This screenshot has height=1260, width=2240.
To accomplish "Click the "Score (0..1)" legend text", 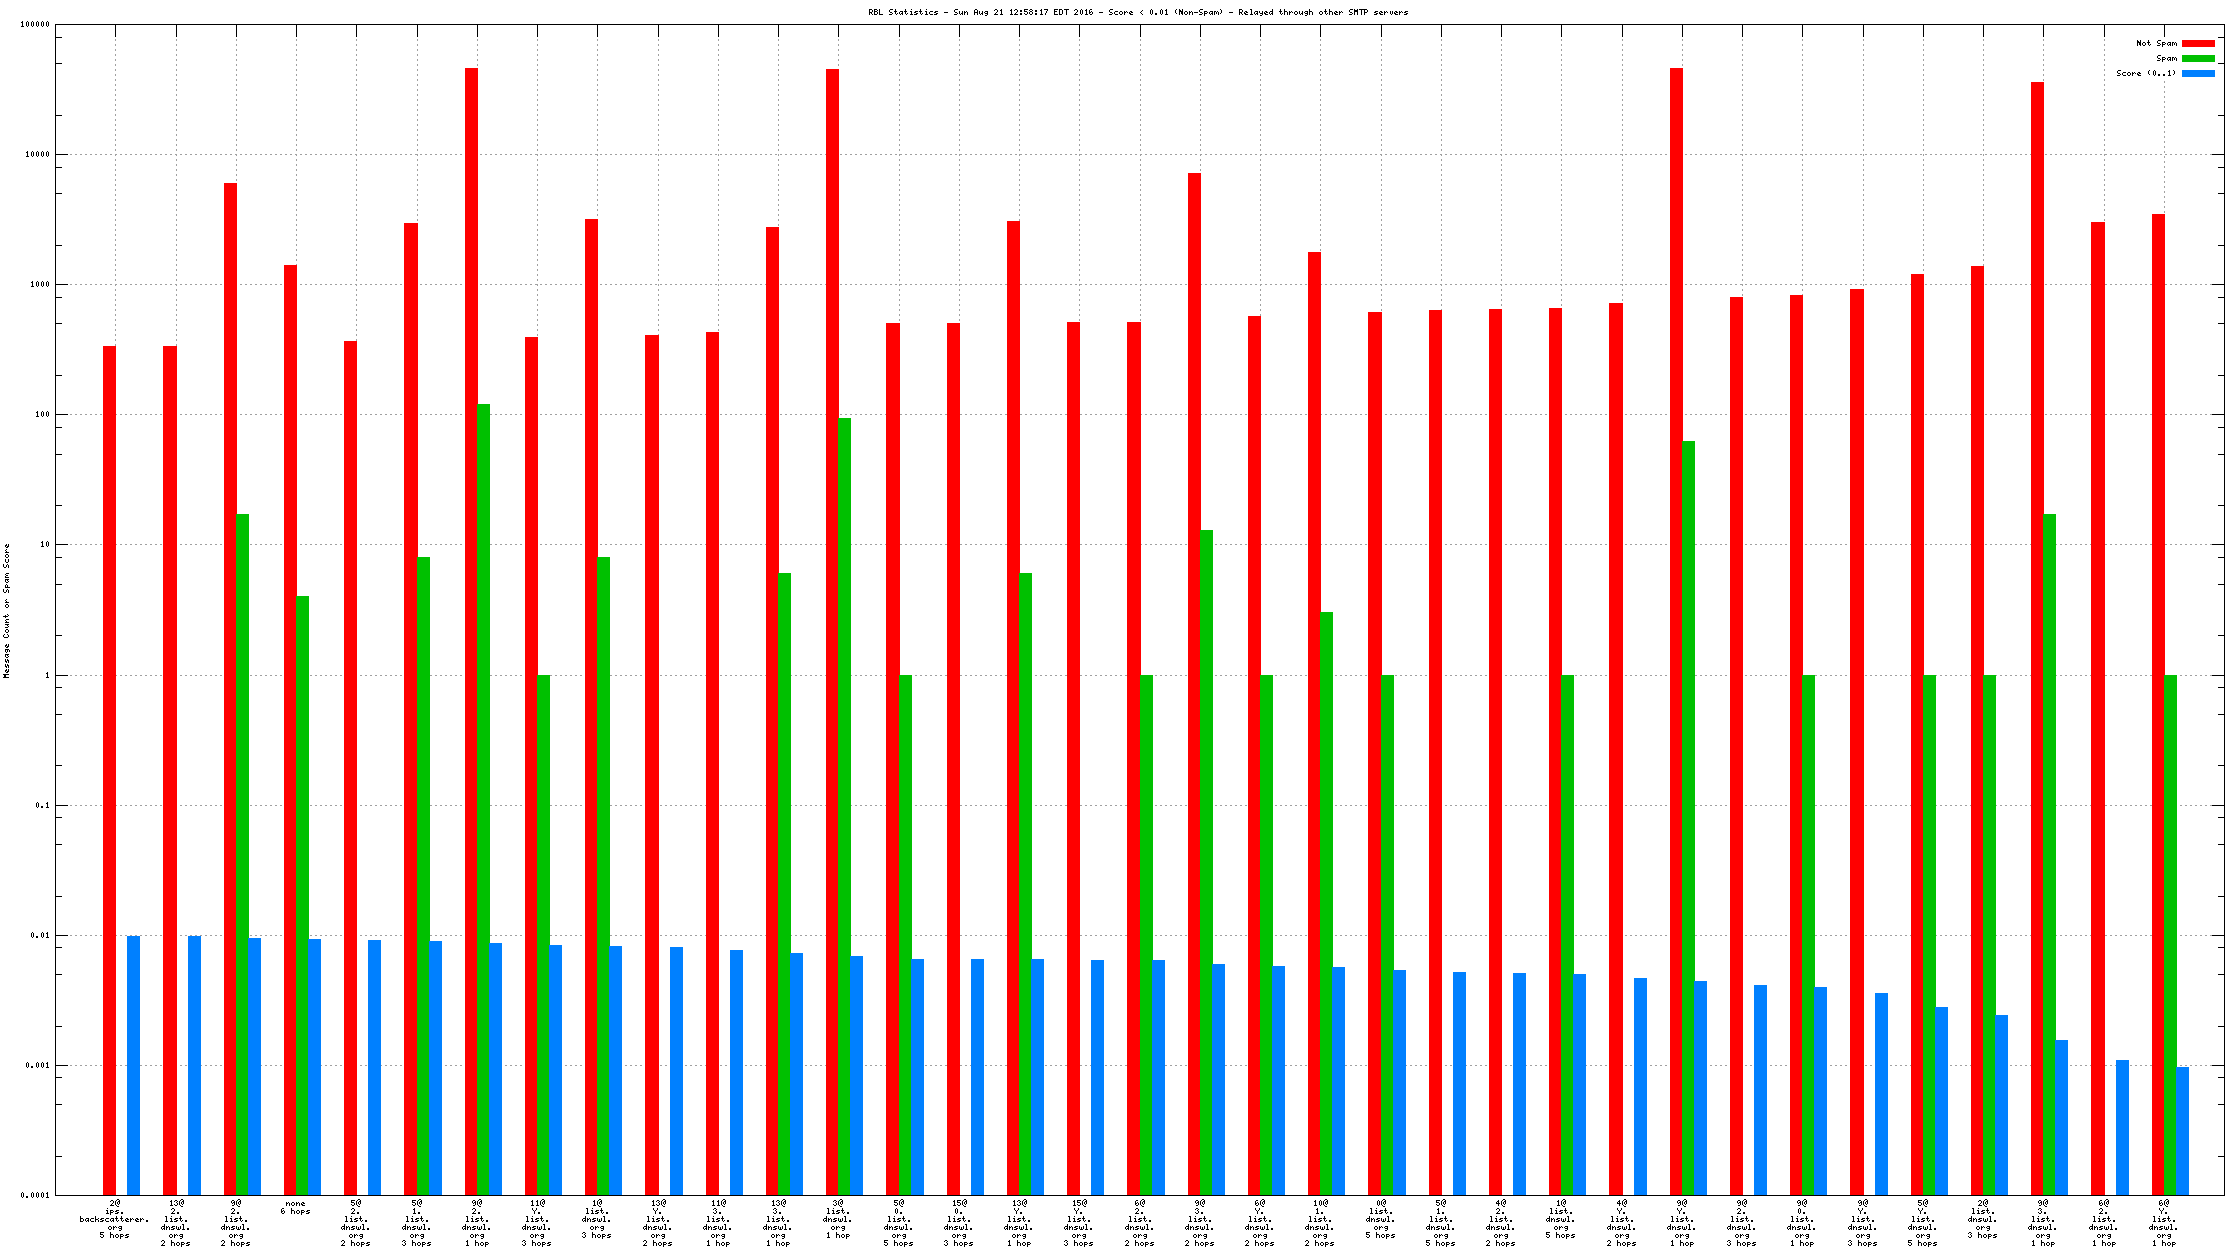I will pyautogui.click(x=2145, y=73).
